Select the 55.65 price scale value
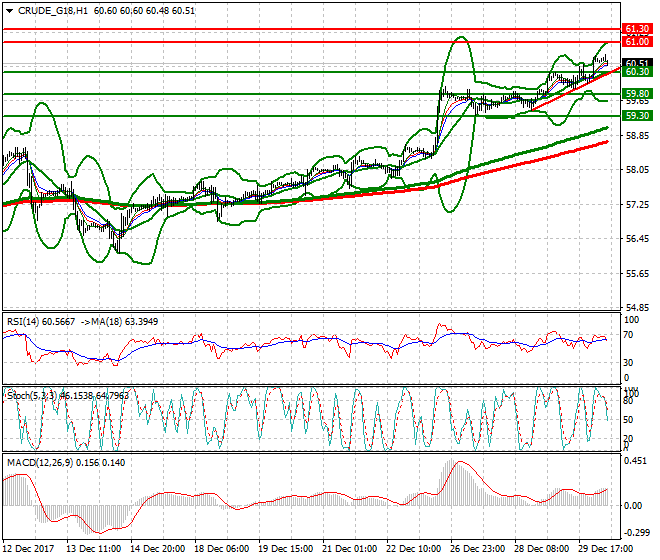 pyautogui.click(x=637, y=274)
